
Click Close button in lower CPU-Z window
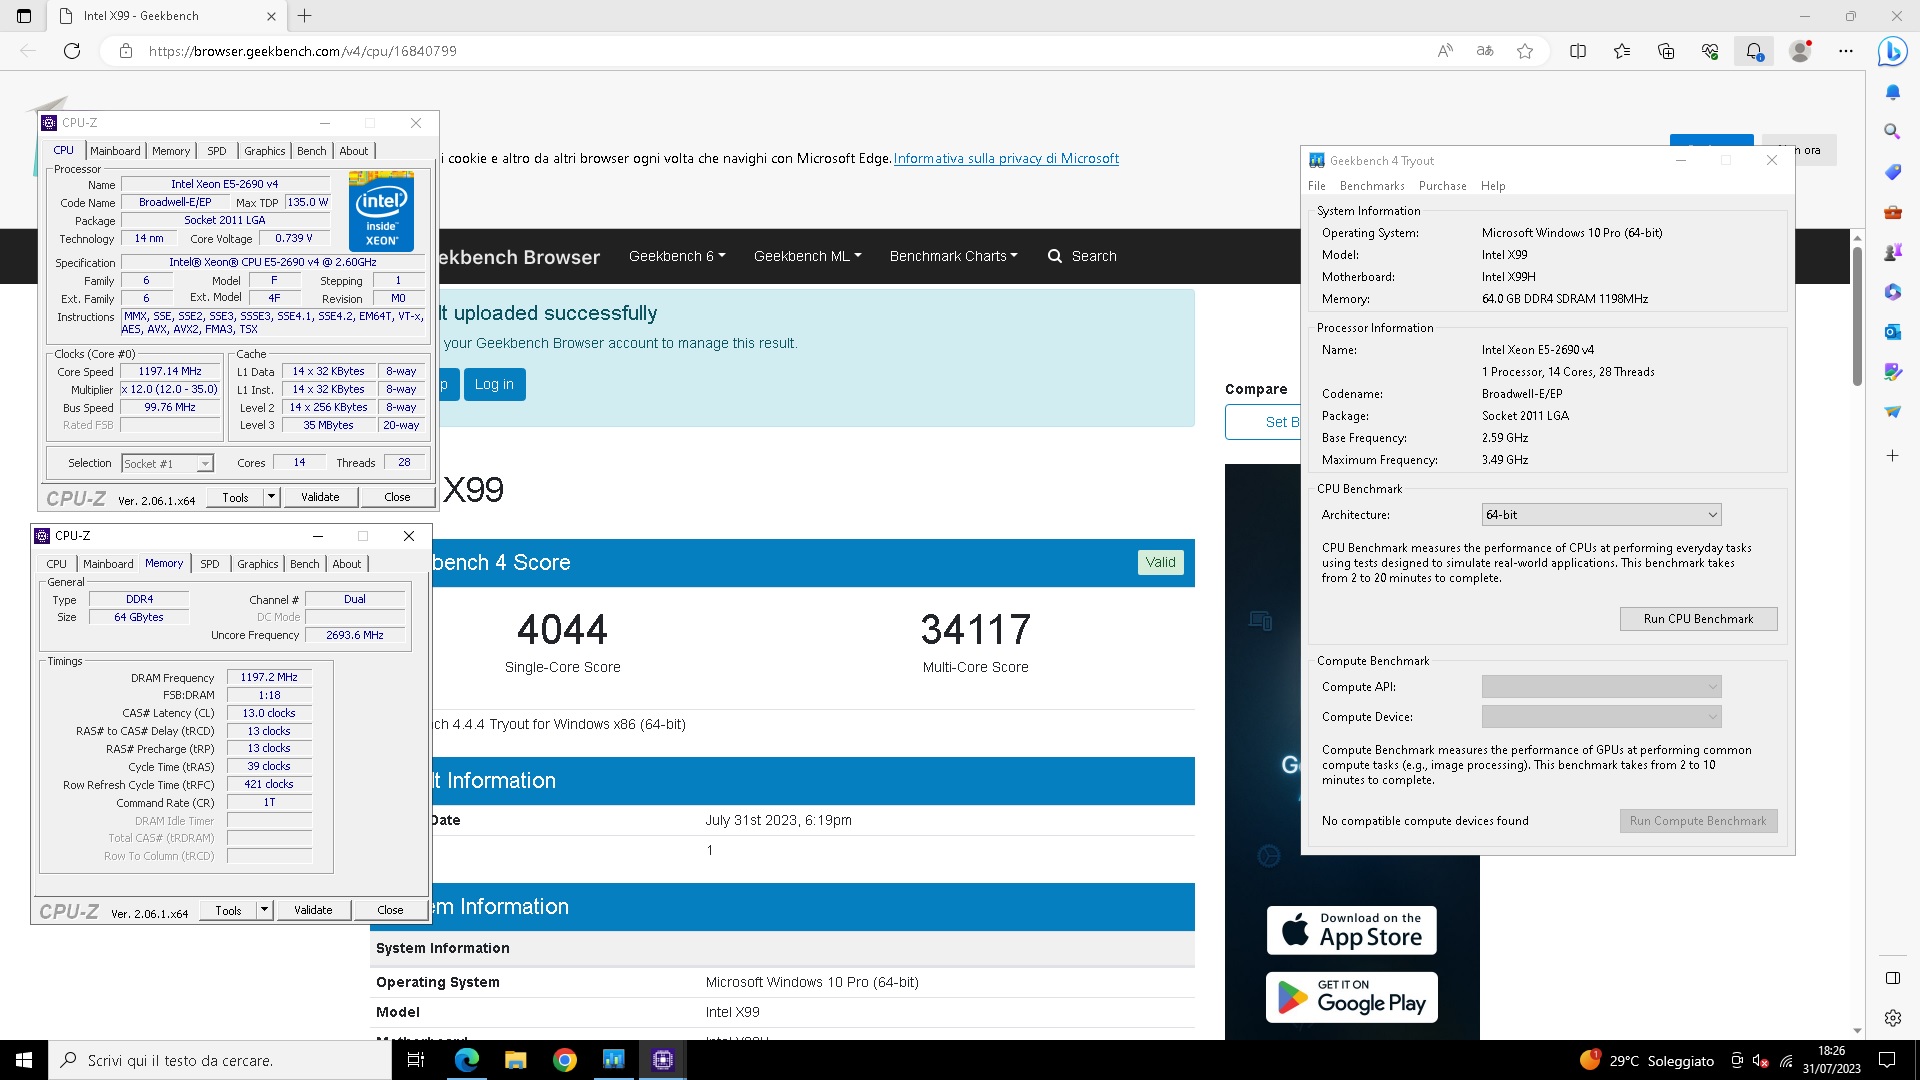pos(390,910)
